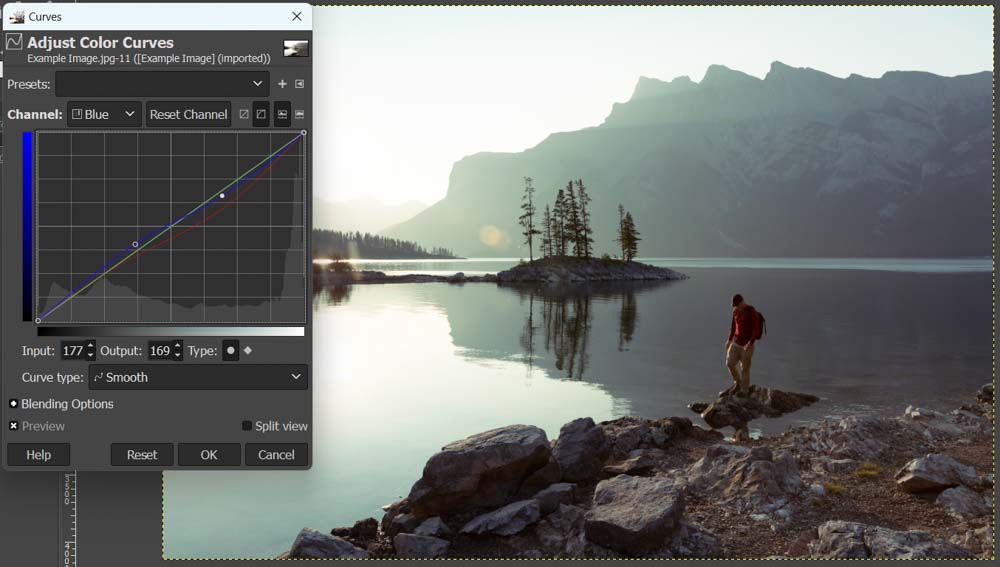Enable the Split view checkbox
This screenshot has height=567, width=1000.
click(x=247, y=425)
